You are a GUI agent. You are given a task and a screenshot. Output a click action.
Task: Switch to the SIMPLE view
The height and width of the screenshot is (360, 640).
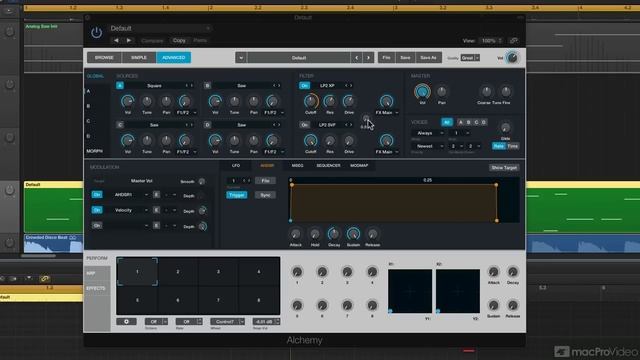coord(139,58)
